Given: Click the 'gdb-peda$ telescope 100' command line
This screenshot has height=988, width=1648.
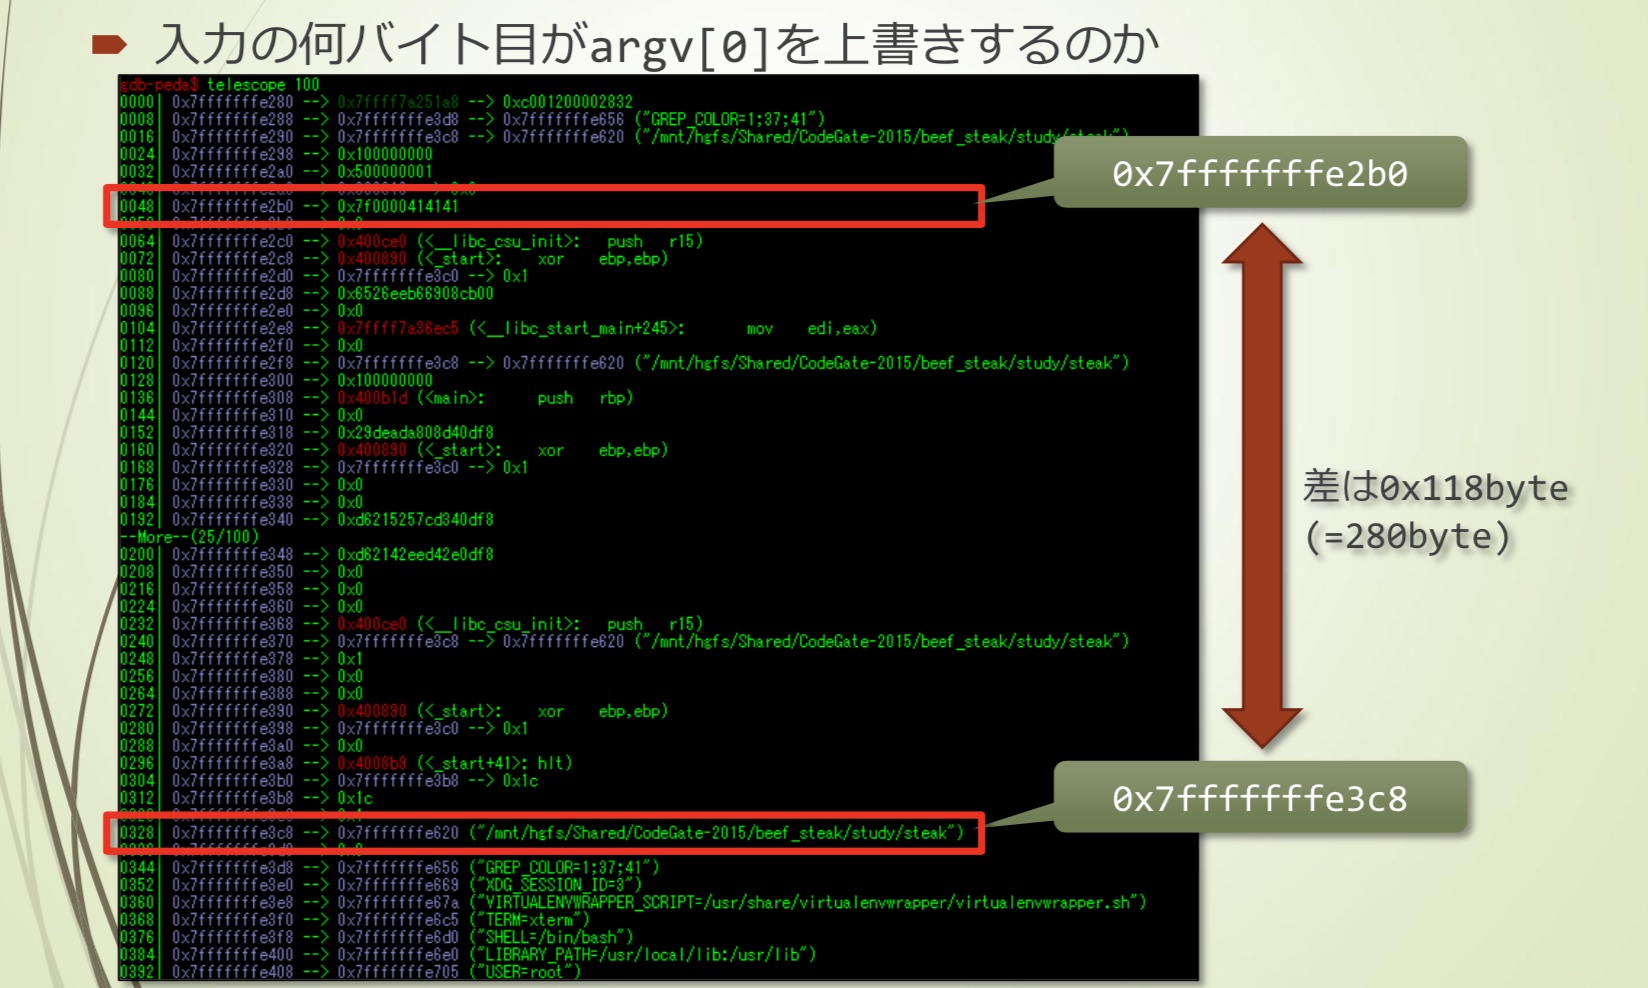Looking at the screenshot, I should [220, 85].
